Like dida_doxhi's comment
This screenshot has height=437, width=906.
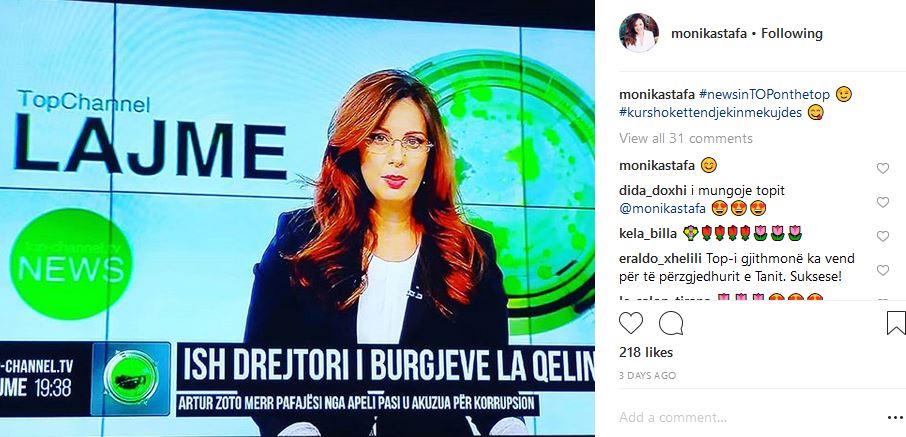click(882, 202)
